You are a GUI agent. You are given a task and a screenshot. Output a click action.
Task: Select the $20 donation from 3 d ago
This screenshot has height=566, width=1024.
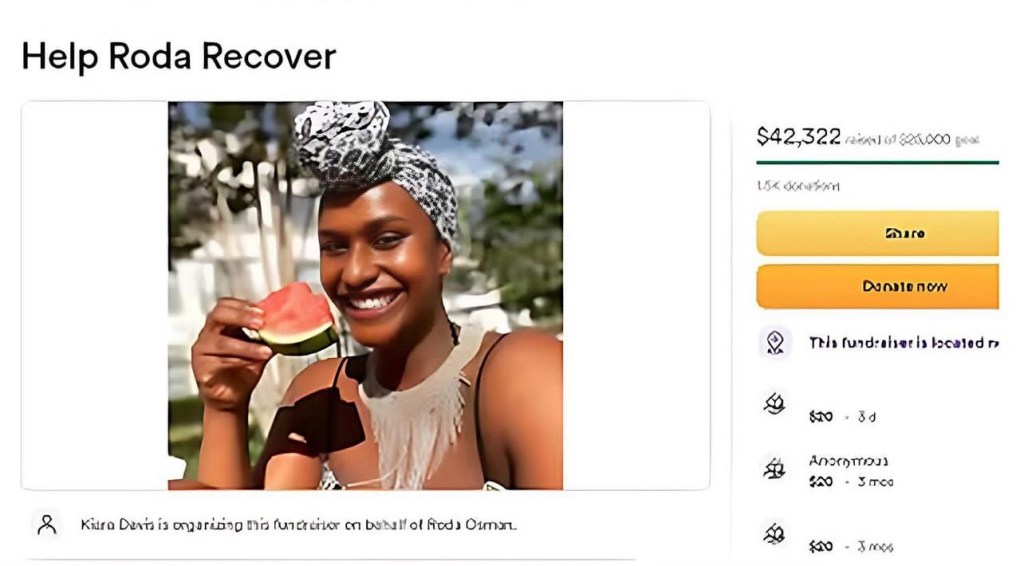tap(842, 416)
